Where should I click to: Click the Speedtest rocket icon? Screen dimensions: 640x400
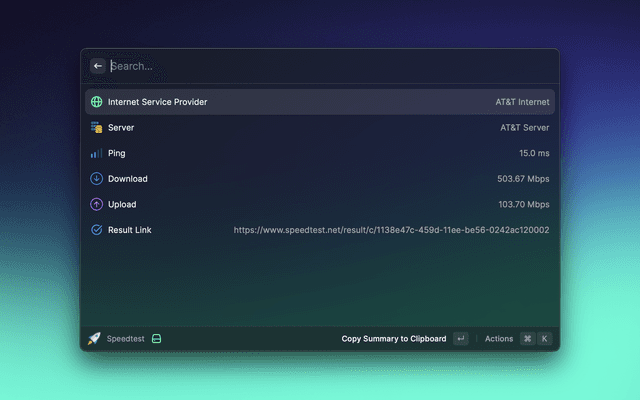point(94,338)
